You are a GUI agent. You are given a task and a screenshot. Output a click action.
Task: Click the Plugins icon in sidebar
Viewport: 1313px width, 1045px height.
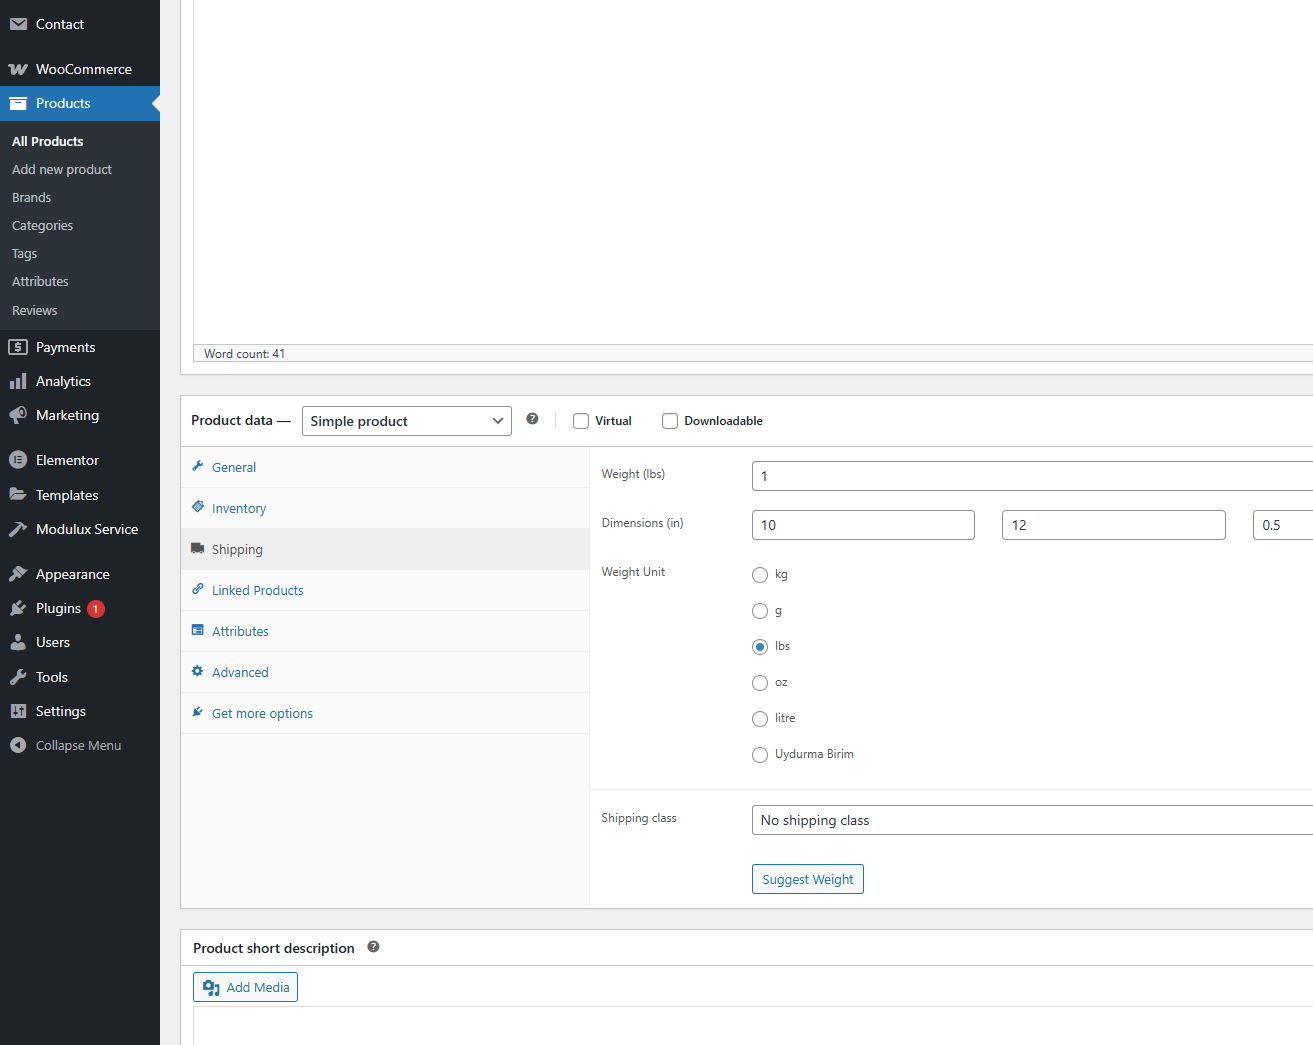click(x=18, y=608)
